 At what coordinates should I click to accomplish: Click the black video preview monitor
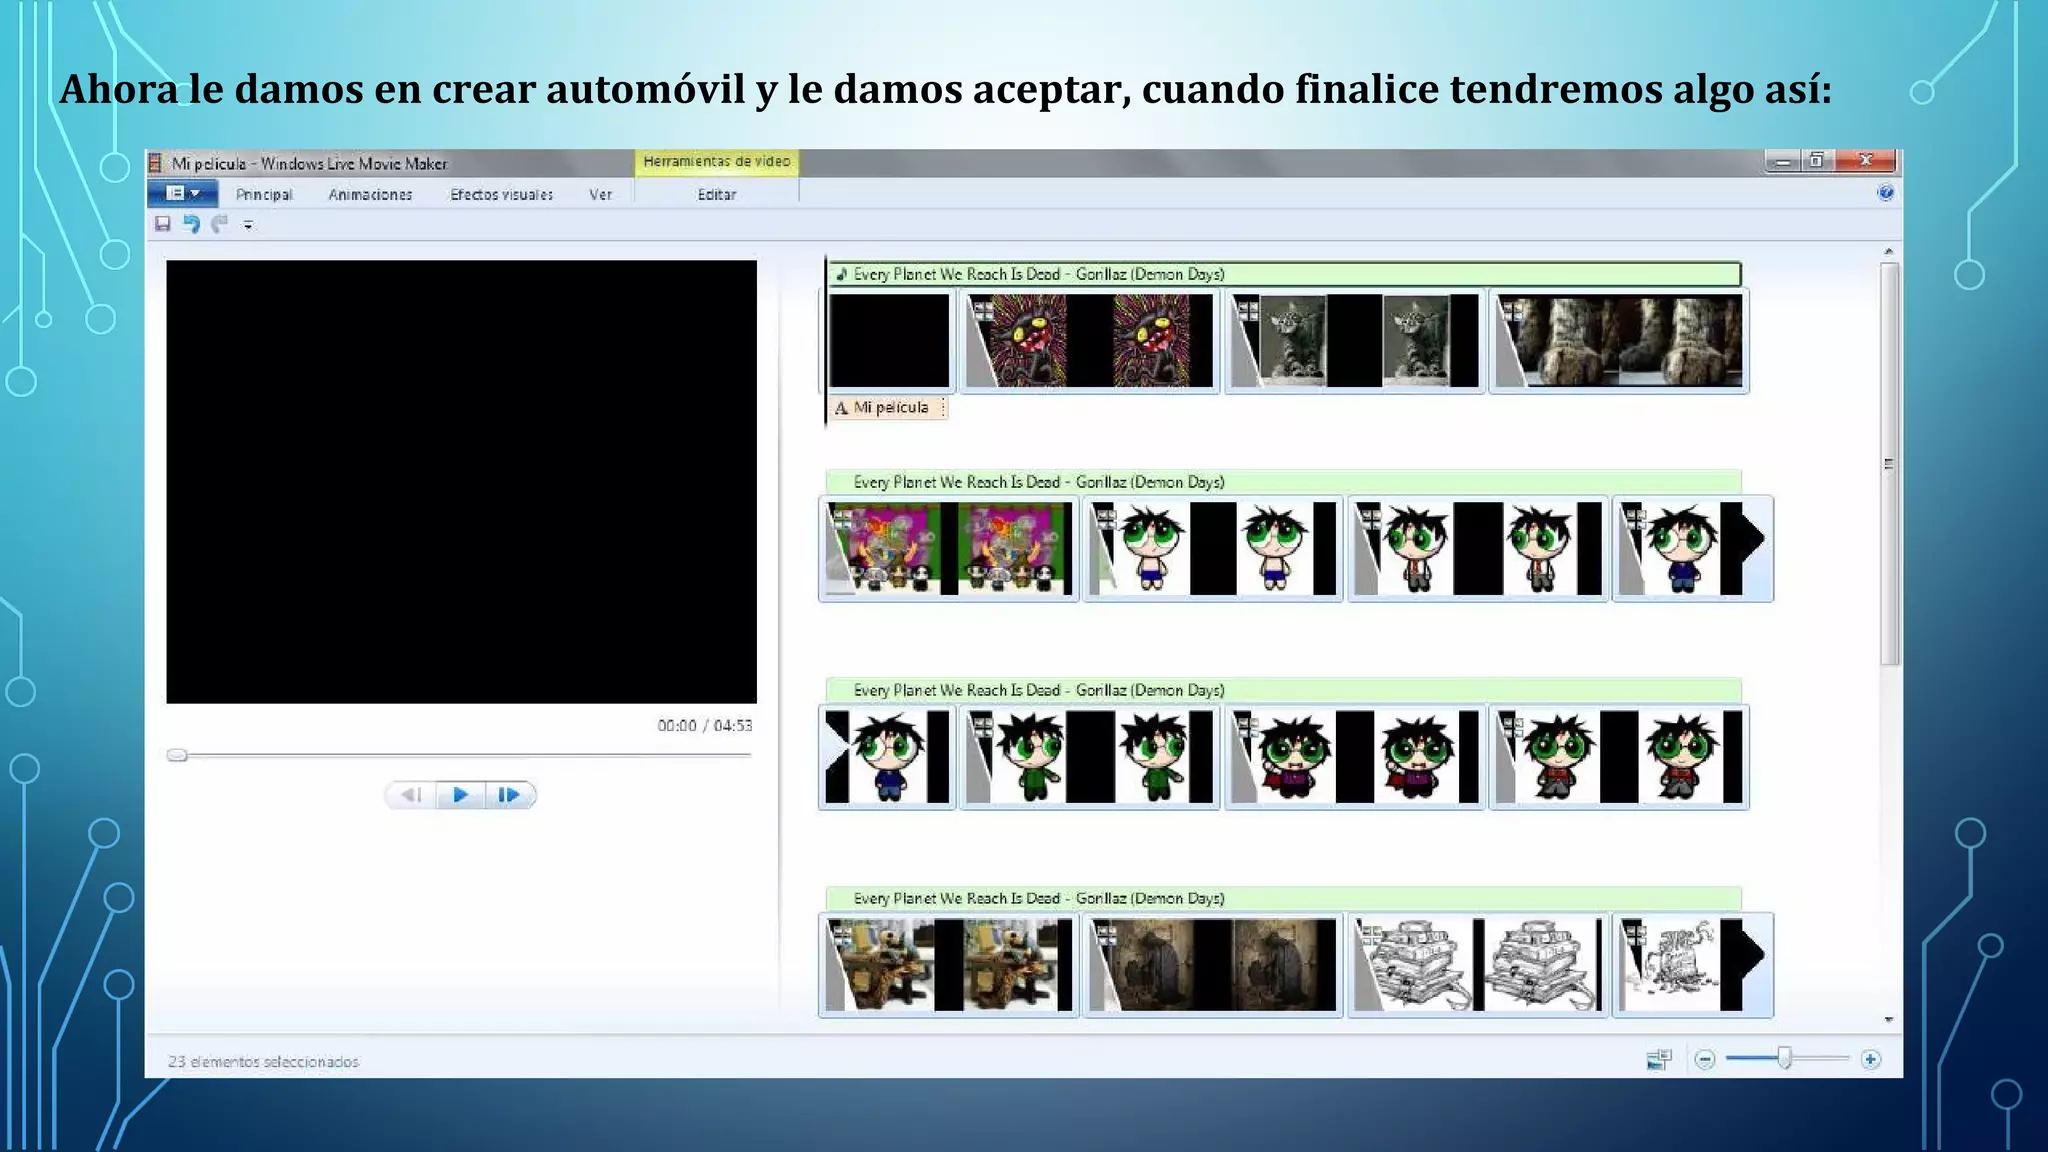(x=461, y=481)
